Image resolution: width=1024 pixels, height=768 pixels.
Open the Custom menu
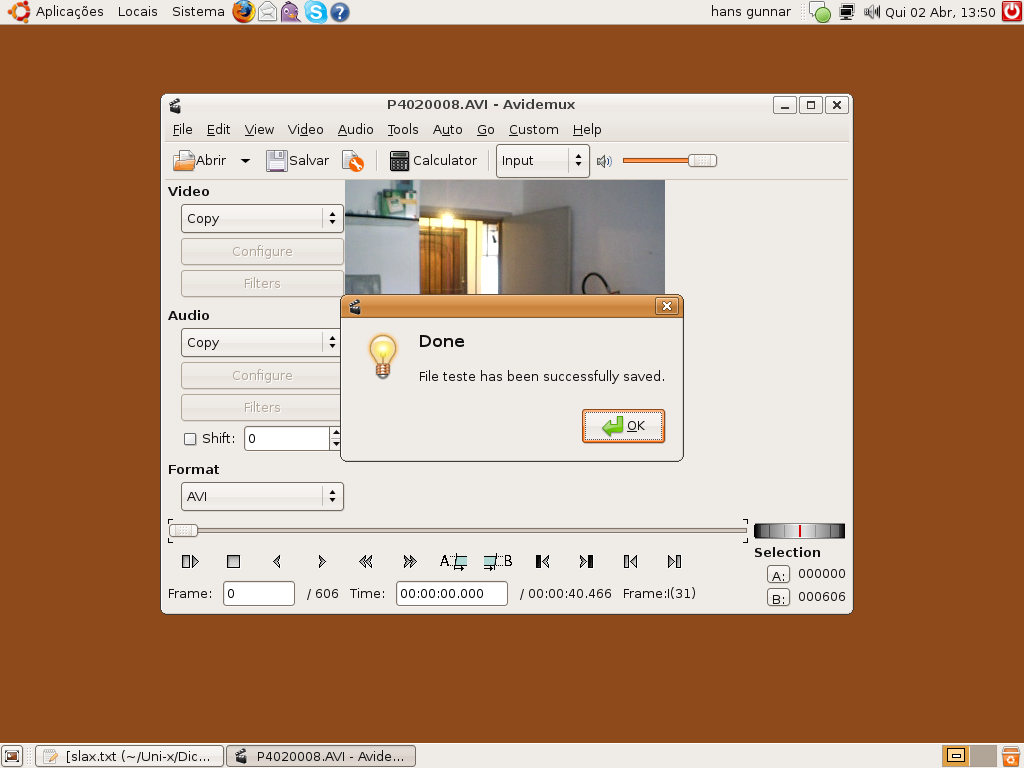coord(534,129)
